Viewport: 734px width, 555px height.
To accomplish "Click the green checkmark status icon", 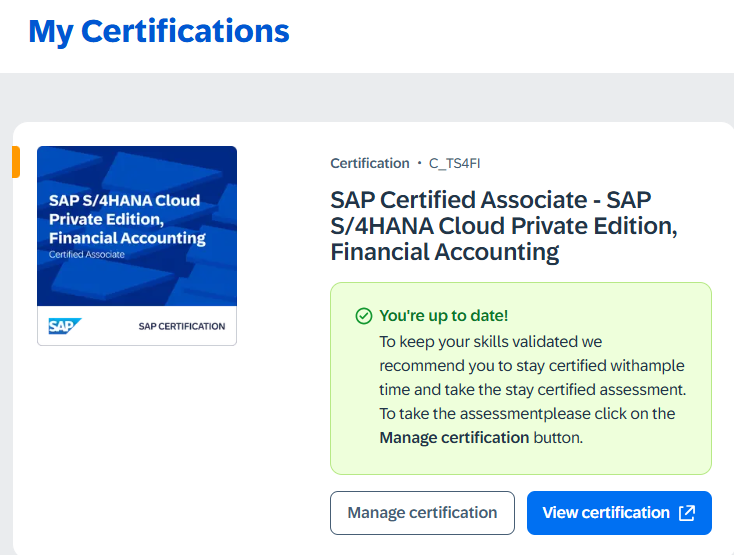I will pos(364,316).
